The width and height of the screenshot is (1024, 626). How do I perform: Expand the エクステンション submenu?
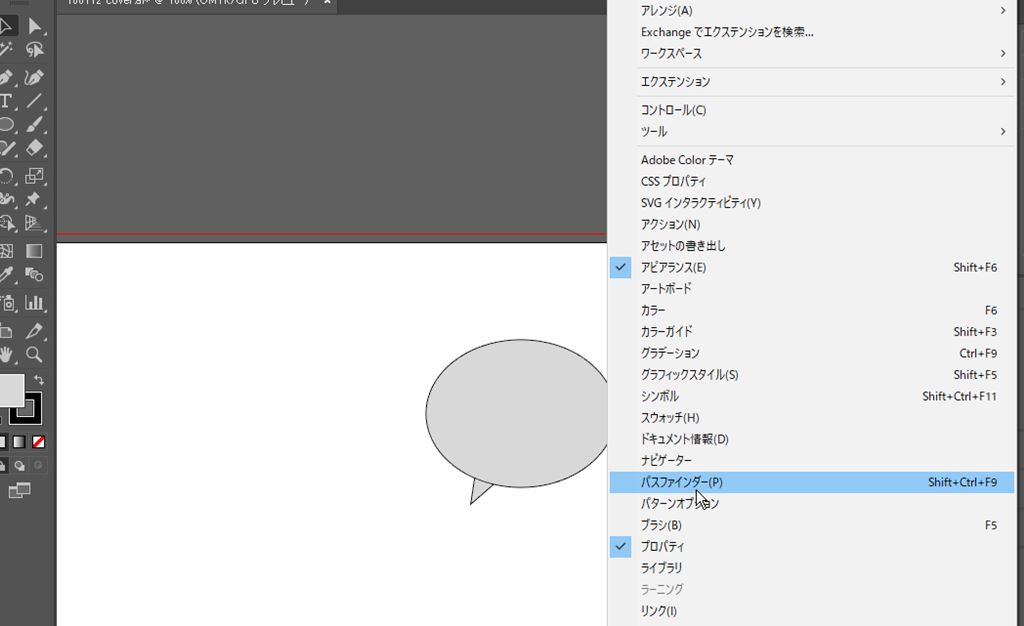(675, 81)
